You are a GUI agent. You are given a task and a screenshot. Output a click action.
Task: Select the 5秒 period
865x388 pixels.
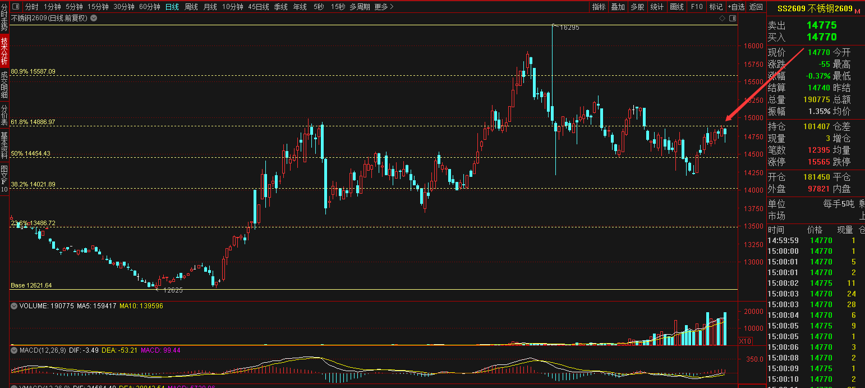319,7
